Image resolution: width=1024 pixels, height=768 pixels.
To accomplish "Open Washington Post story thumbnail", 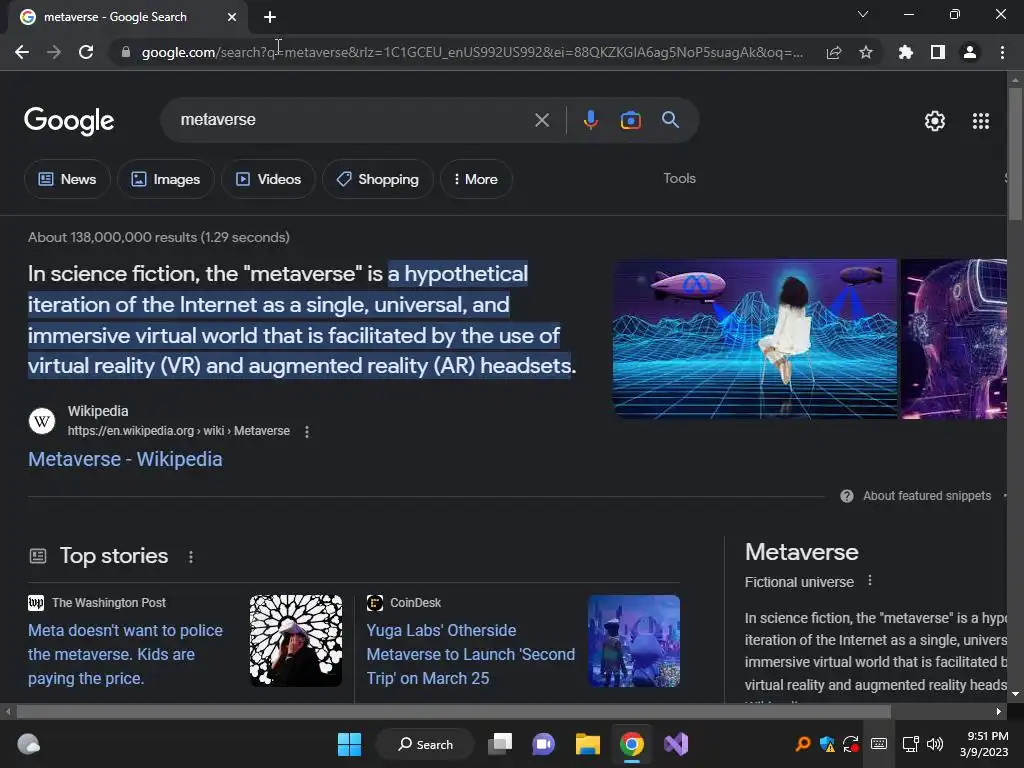I will click(x=296, y=641).
